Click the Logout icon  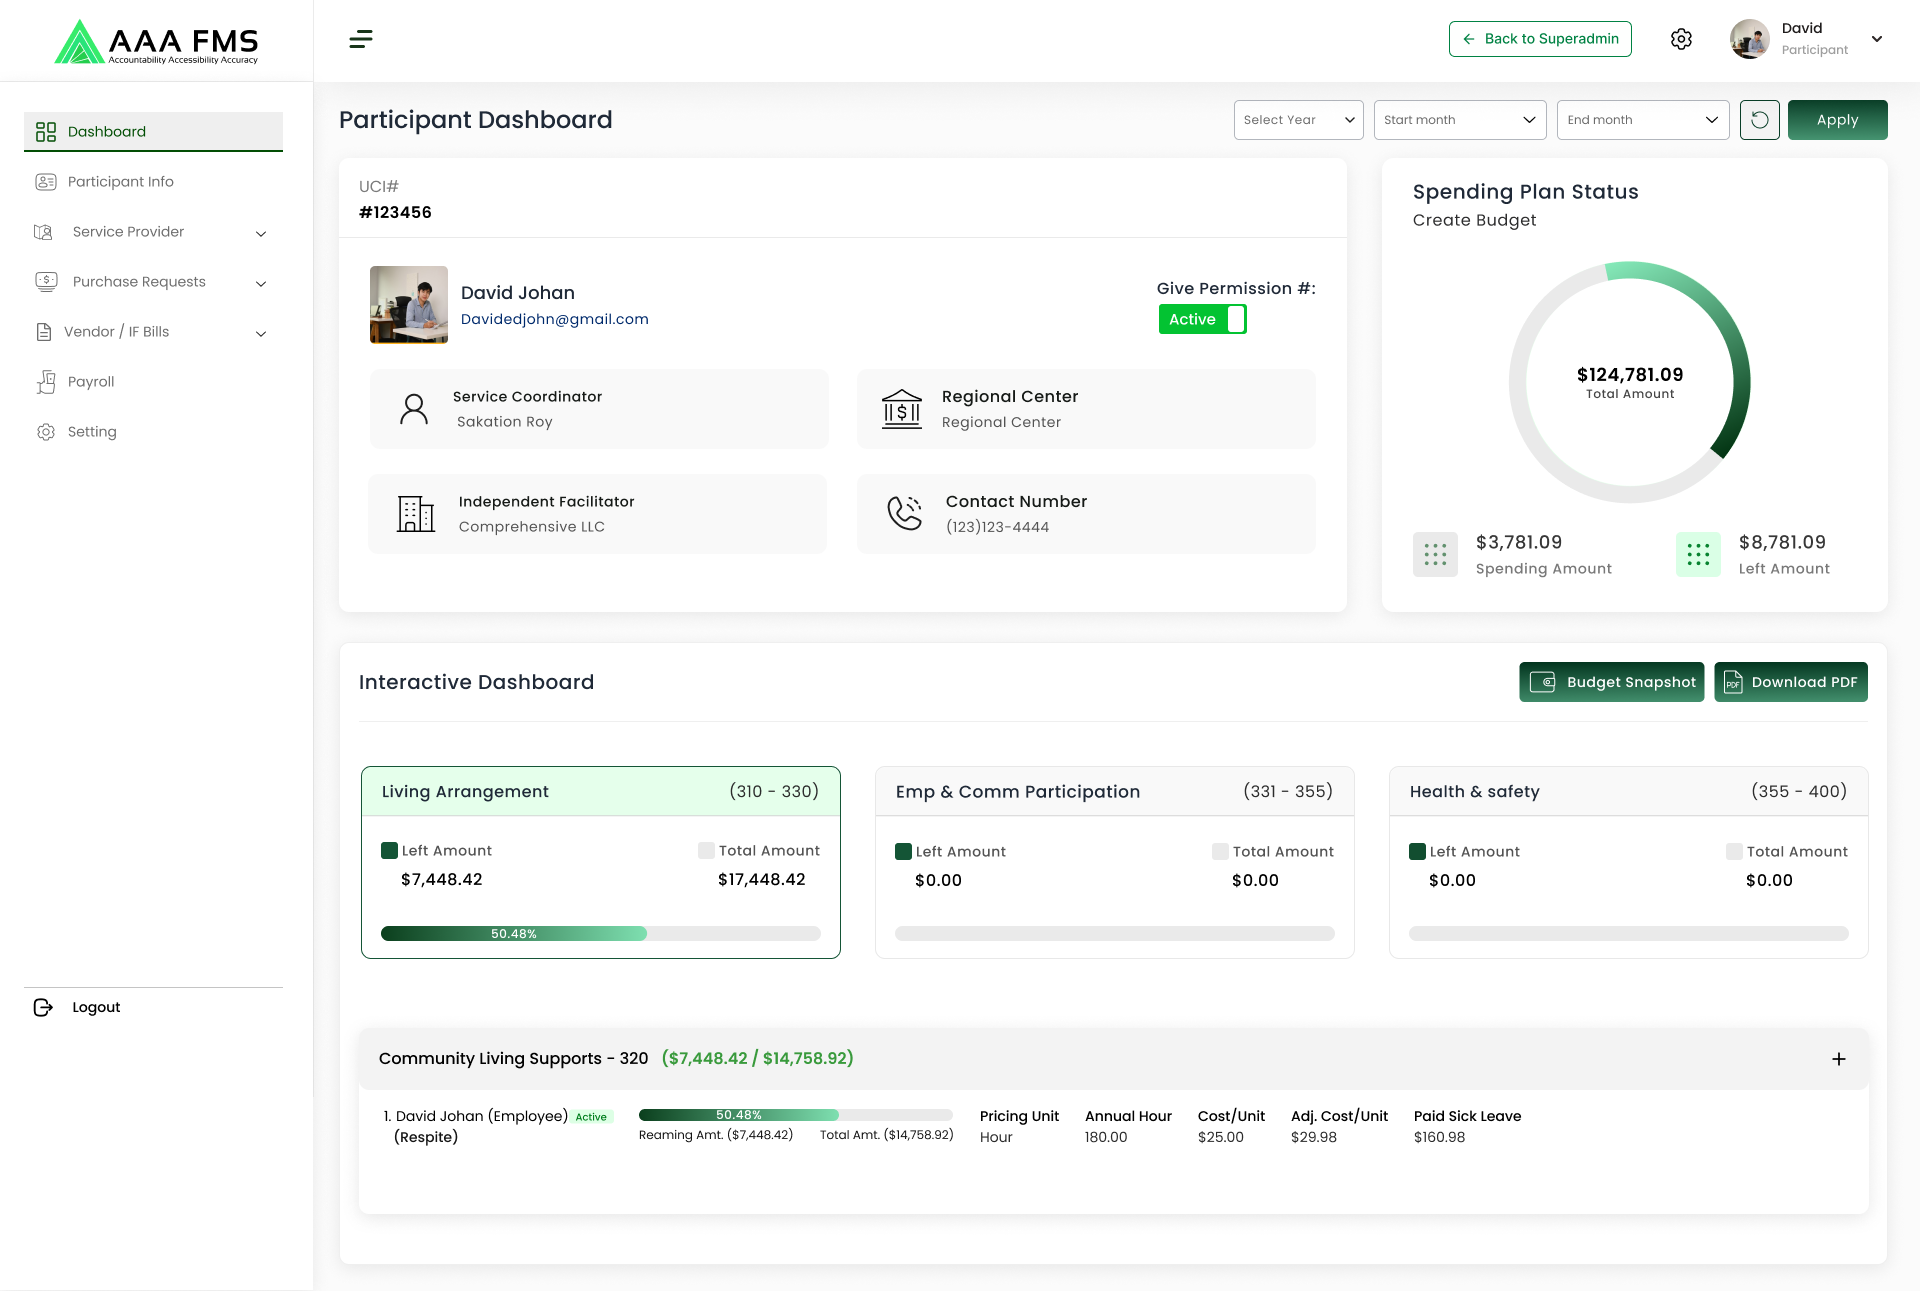pos(43,1007)
